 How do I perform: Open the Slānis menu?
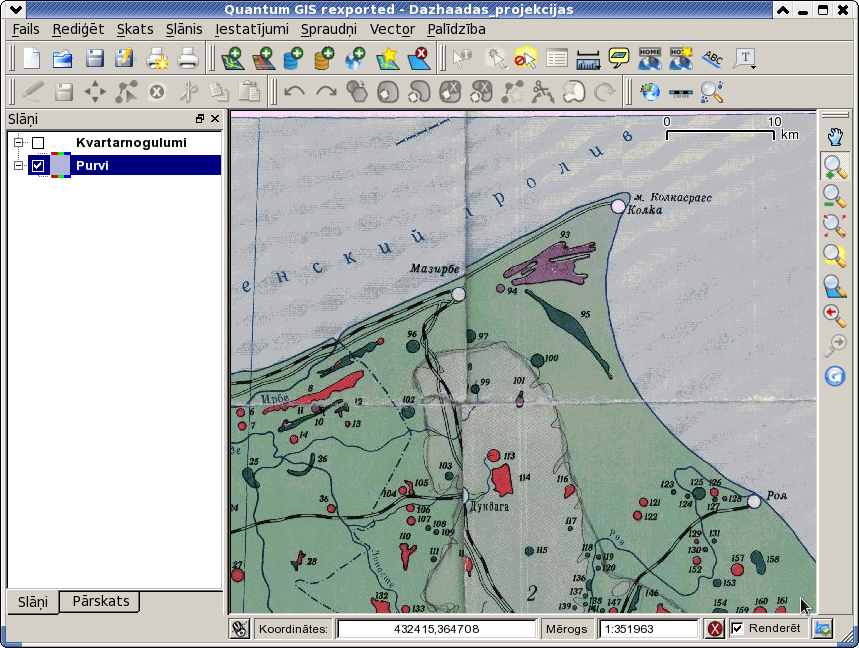(x=184, y=29)
